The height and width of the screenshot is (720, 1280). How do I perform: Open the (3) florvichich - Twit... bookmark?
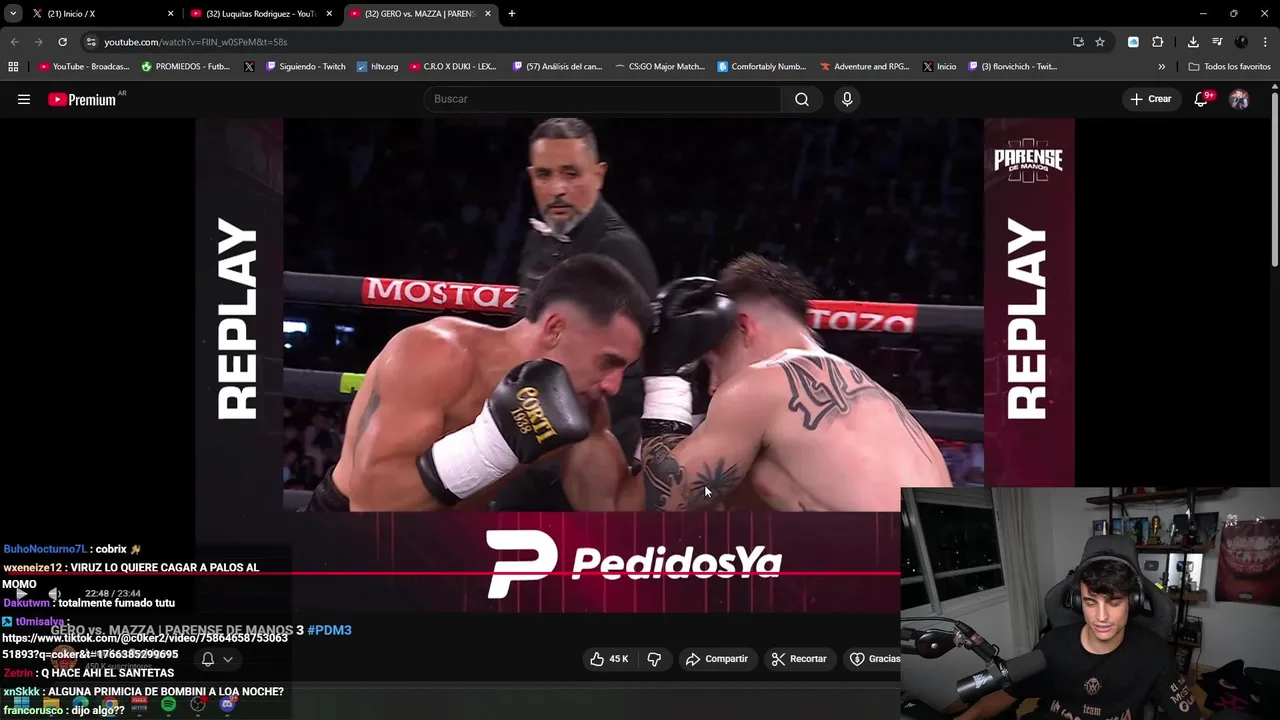(1012, 67)
